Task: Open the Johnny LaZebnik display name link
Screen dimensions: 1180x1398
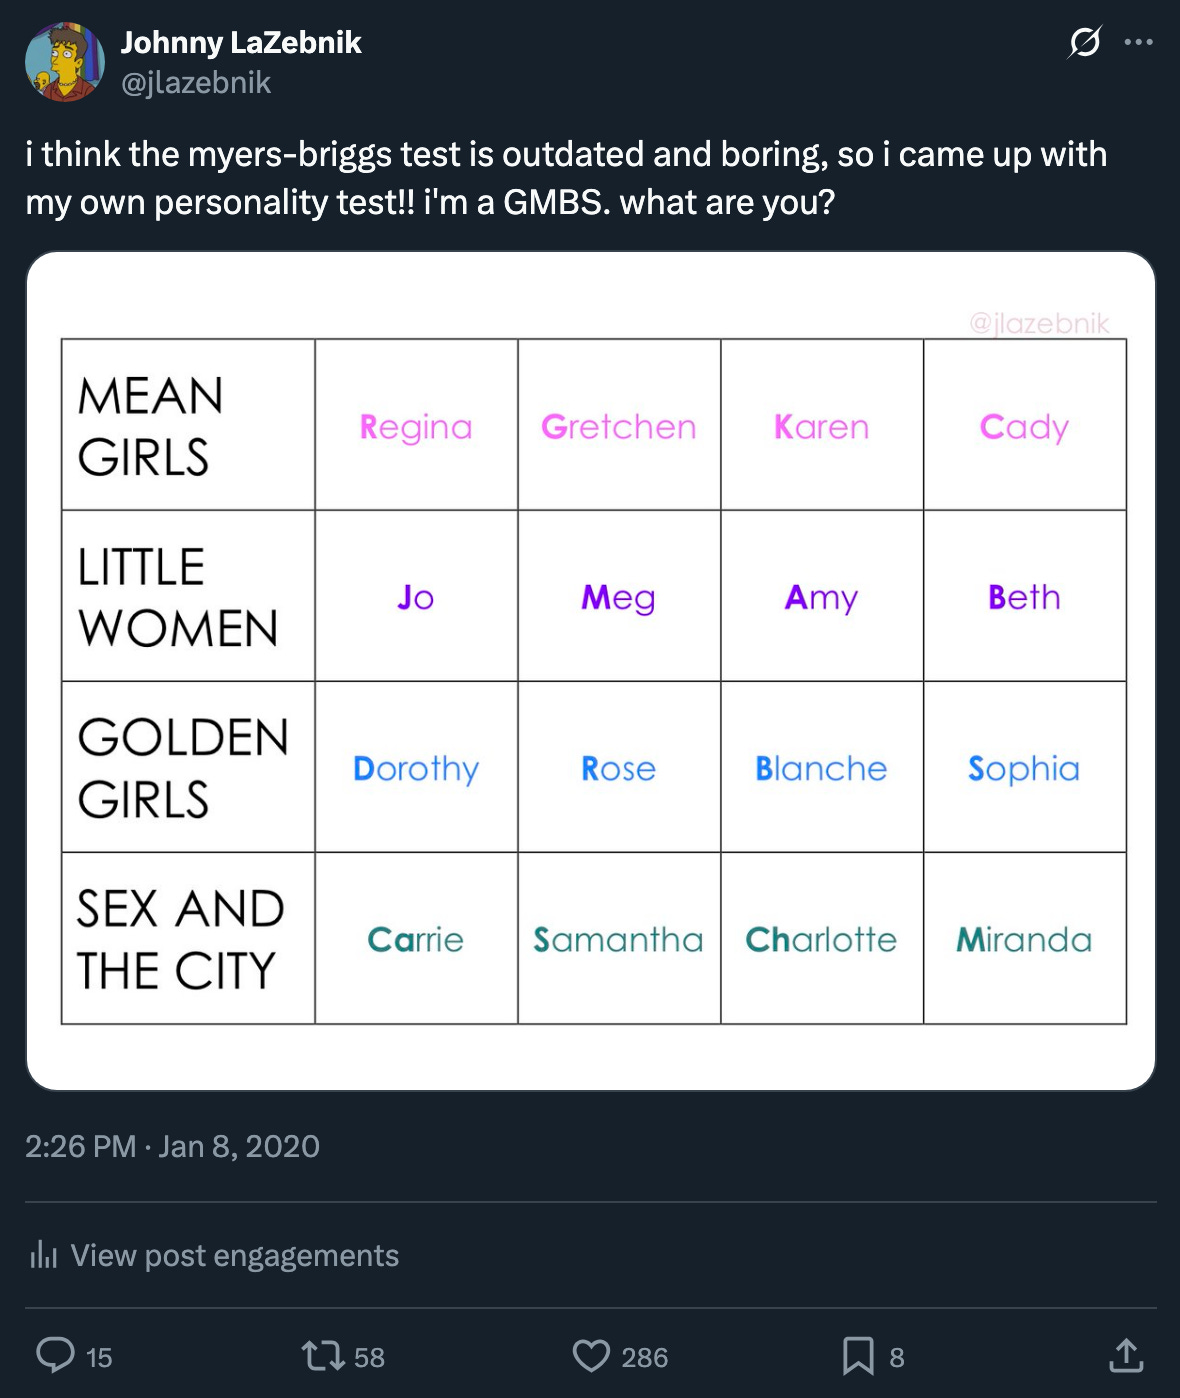Action: (x=241, y=42)
